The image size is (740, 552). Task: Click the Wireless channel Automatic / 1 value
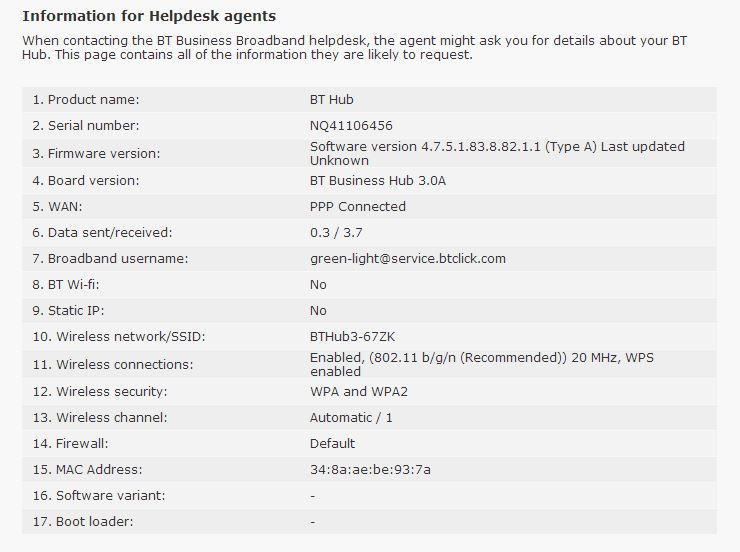click(x=351, y=418)
